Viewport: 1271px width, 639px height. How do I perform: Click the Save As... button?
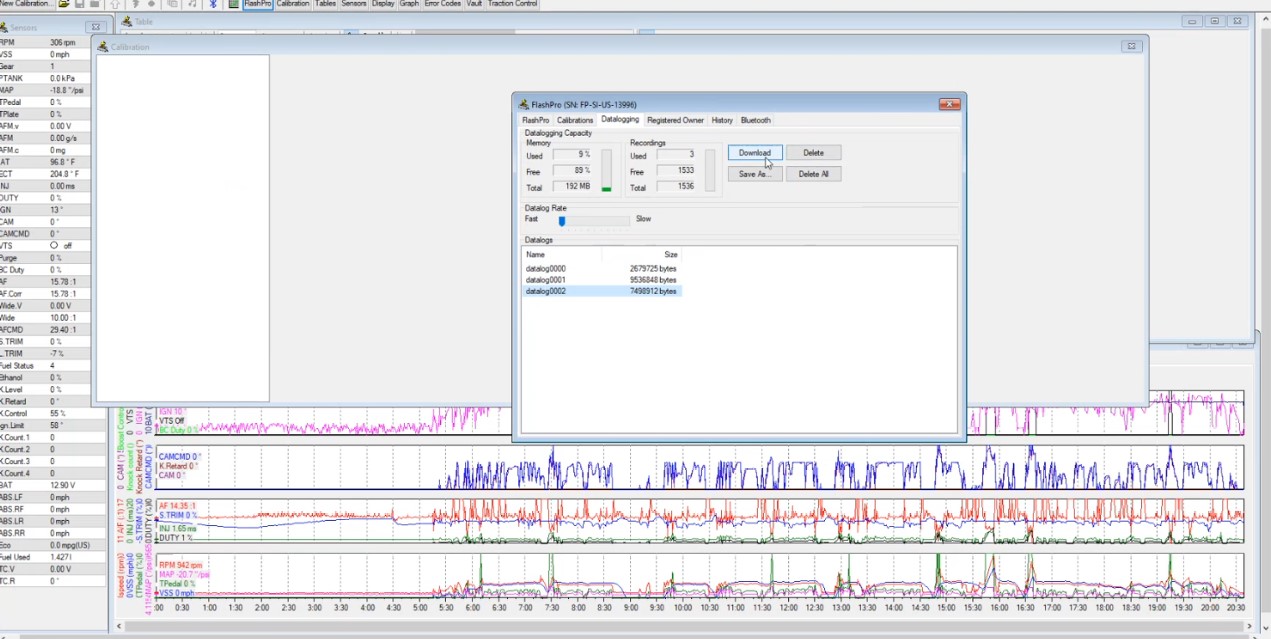(755, 174)
